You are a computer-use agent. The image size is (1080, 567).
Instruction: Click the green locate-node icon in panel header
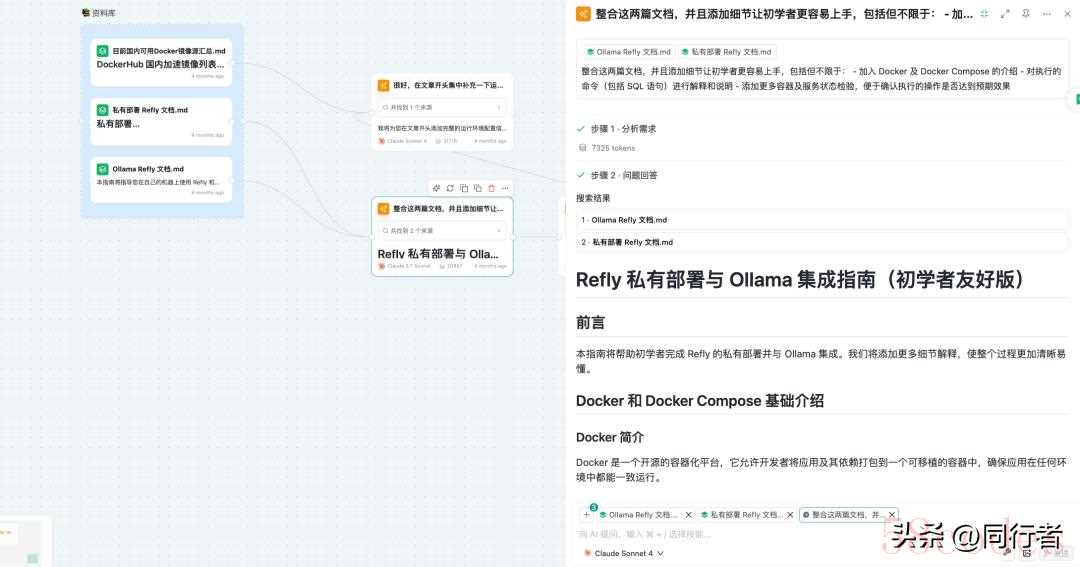click(x=985, y=14)
